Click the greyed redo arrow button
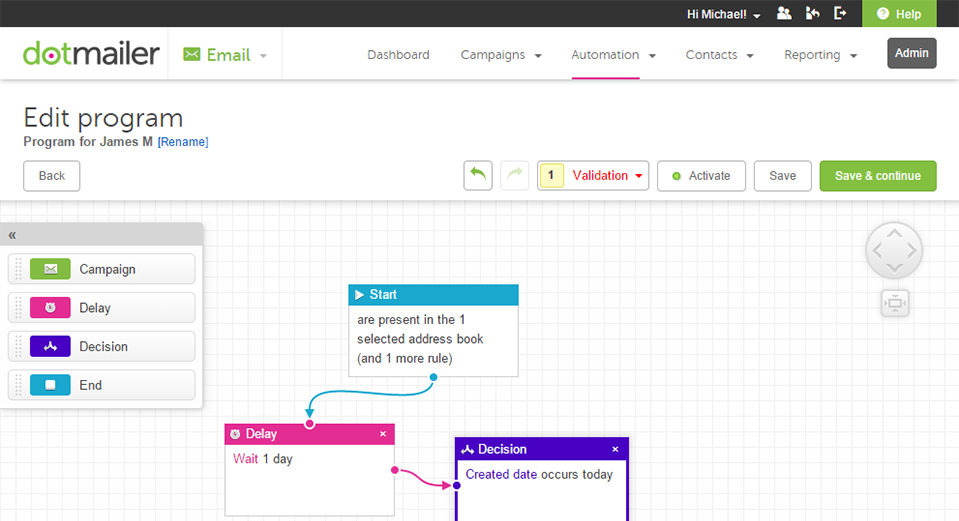Image resolution: width=959 pixels, height=521 pixels. [x=514, y=176]
